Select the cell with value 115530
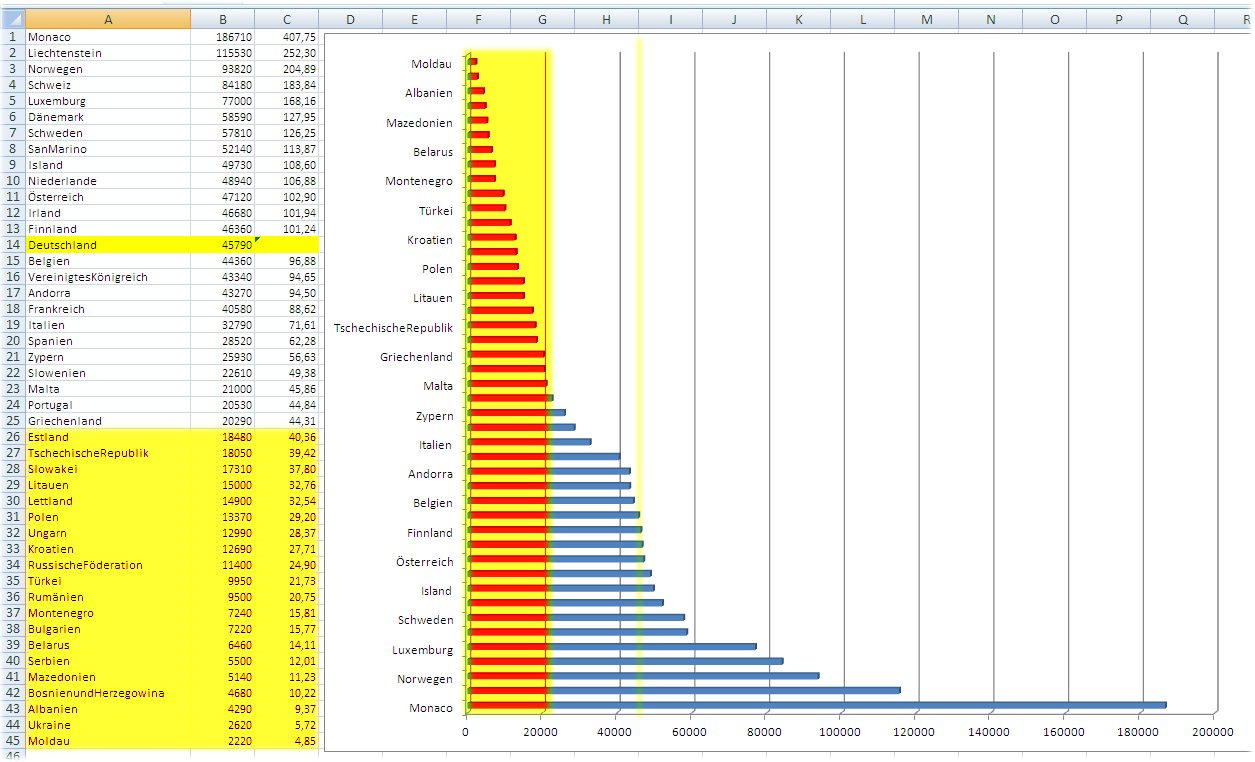This screenshot has width=1255, height=762. click(x=222, y=53)
